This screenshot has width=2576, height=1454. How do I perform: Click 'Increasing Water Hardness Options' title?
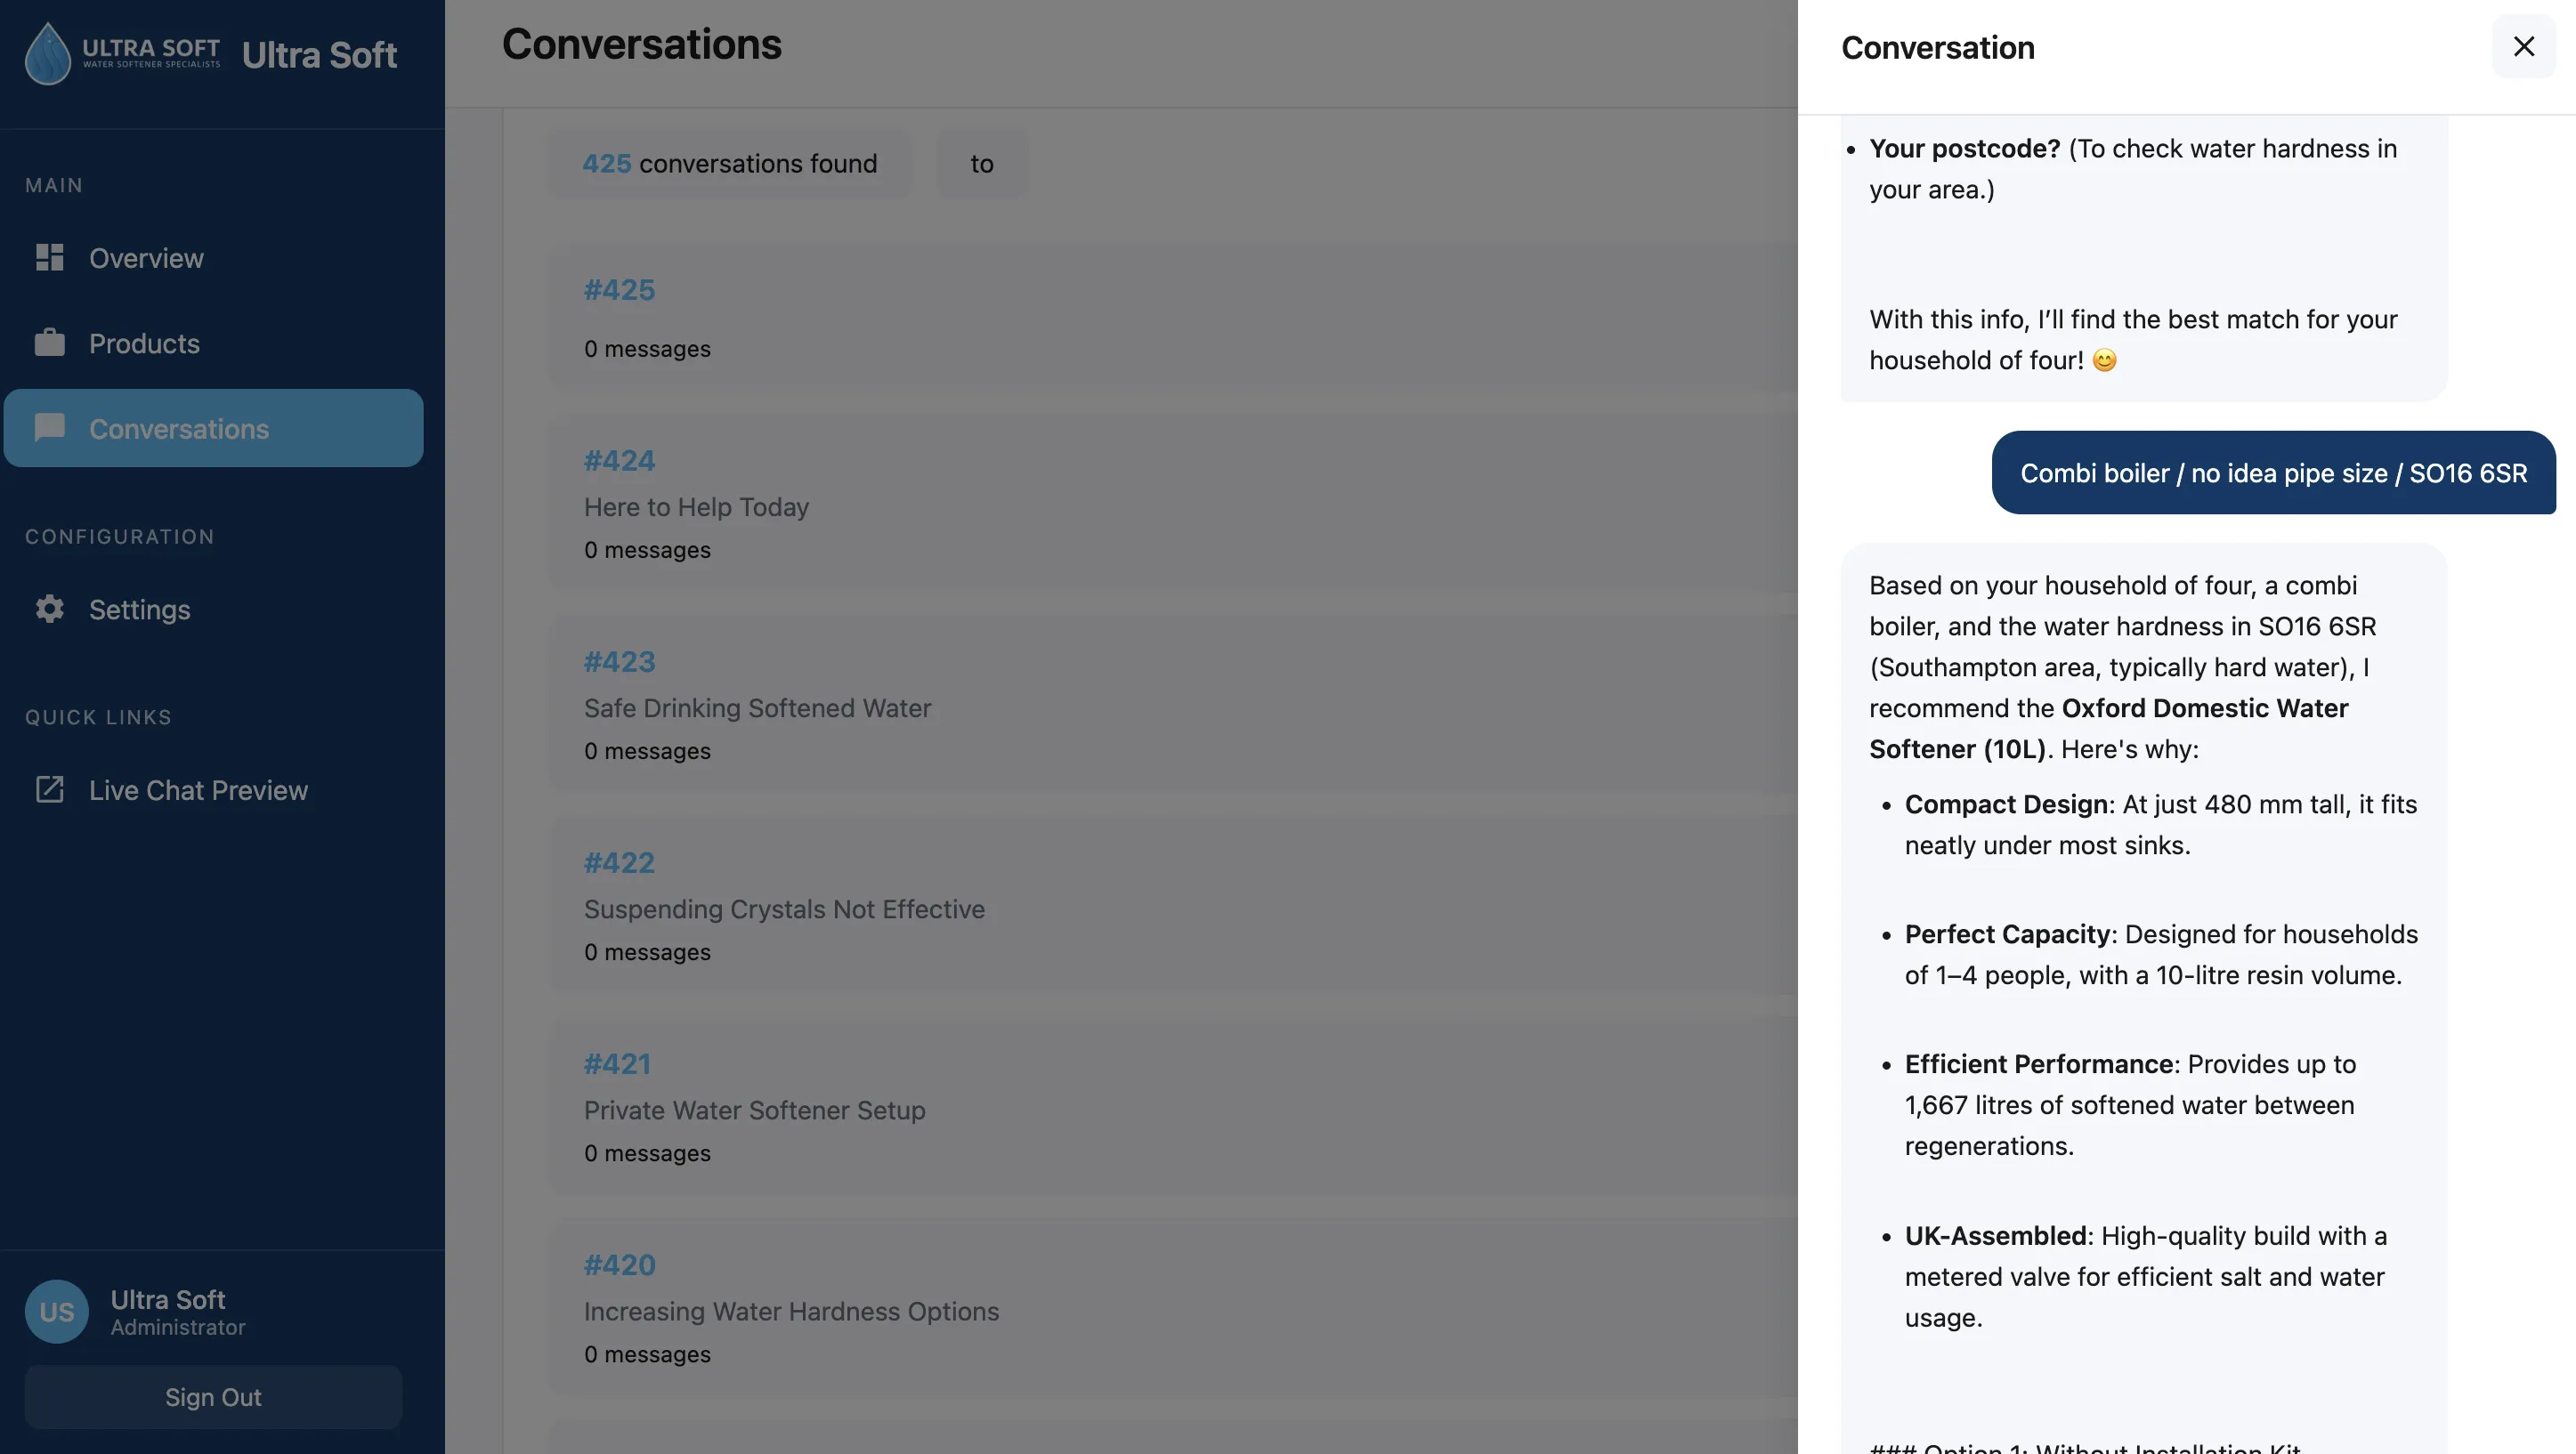coord(791,1311)
